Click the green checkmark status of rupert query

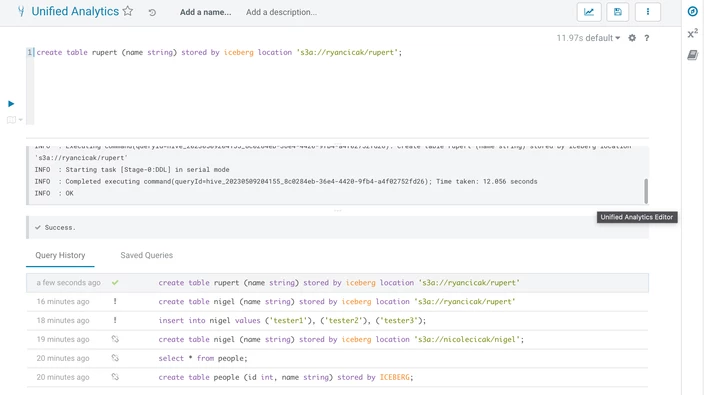pyautogui.click(x=115, y=283)
